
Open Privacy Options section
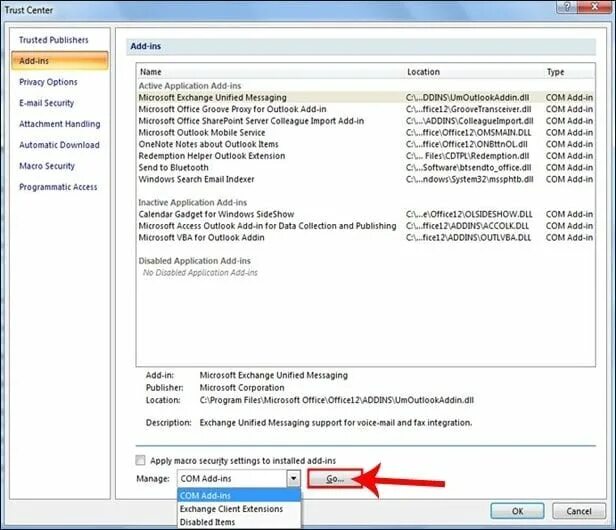(x=48, y=82)
